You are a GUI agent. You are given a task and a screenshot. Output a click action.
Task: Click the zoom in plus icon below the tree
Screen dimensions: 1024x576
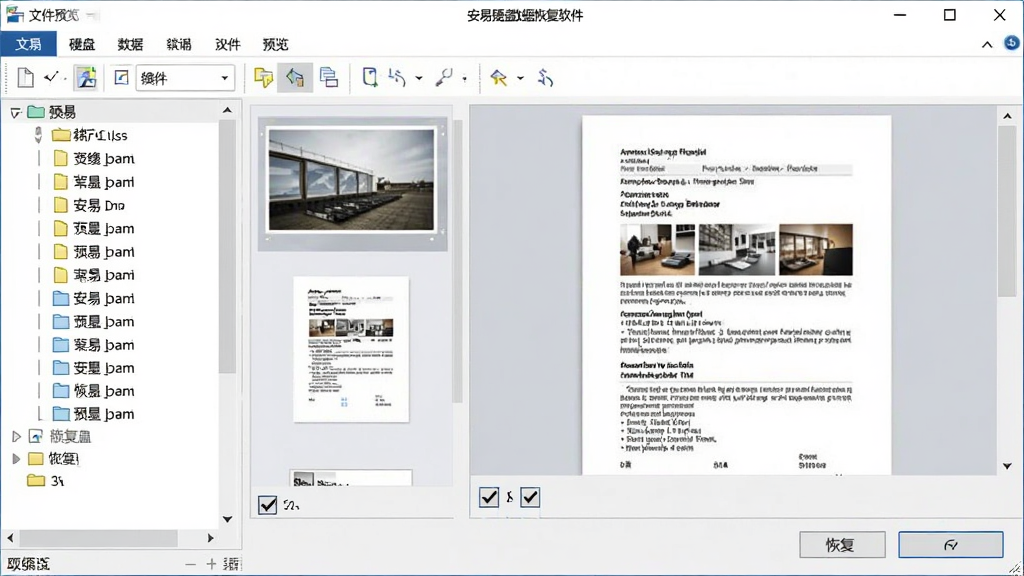pyautogui.click(x=211, y=564)
